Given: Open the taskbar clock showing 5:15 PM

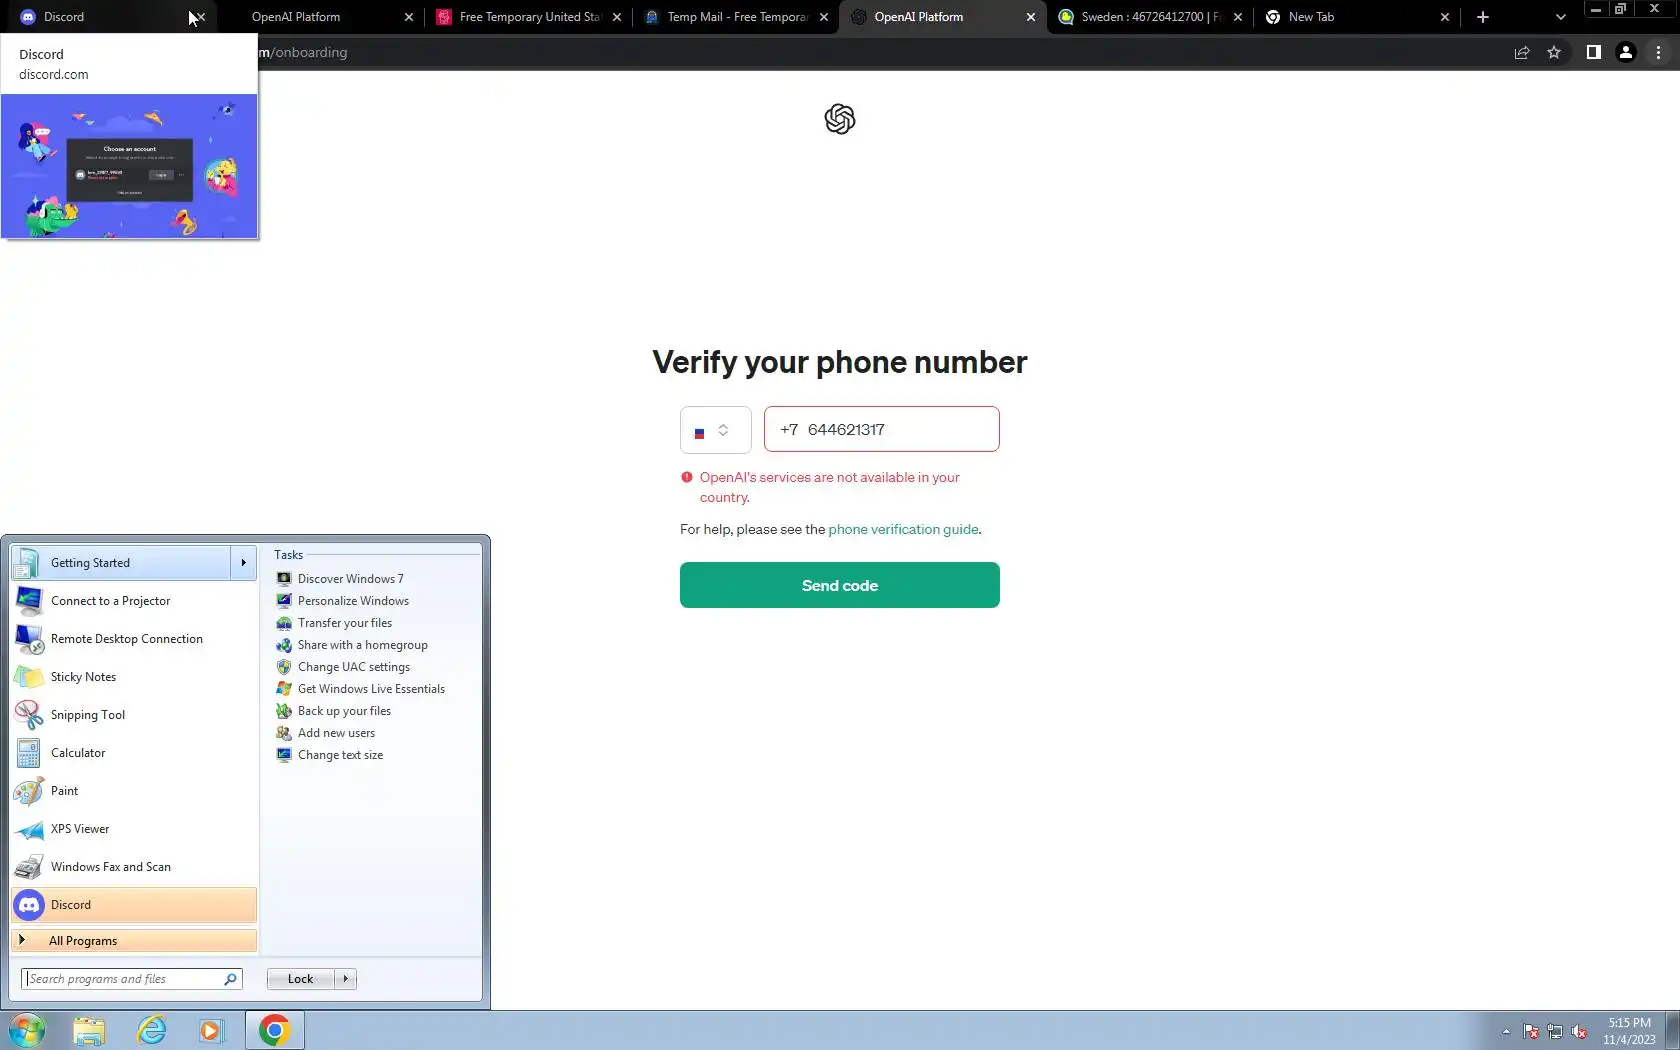Looking at the screenshot, I should [x=1629, y=1031].
